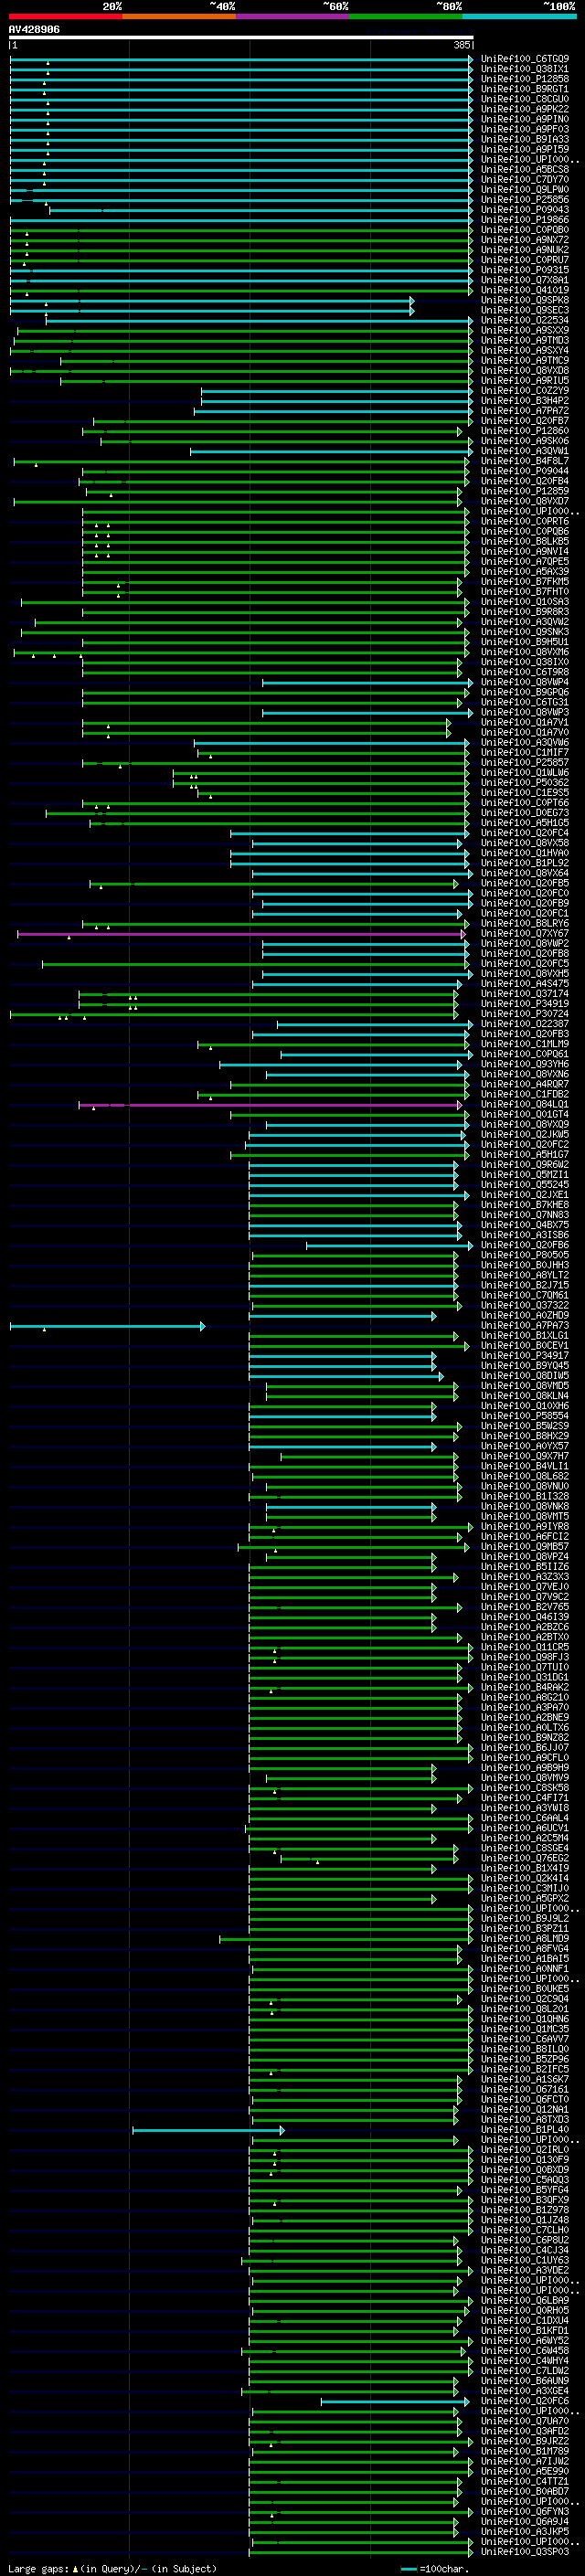
Task: Select hit UniRef100_P09043
Action: pos(525,210)
